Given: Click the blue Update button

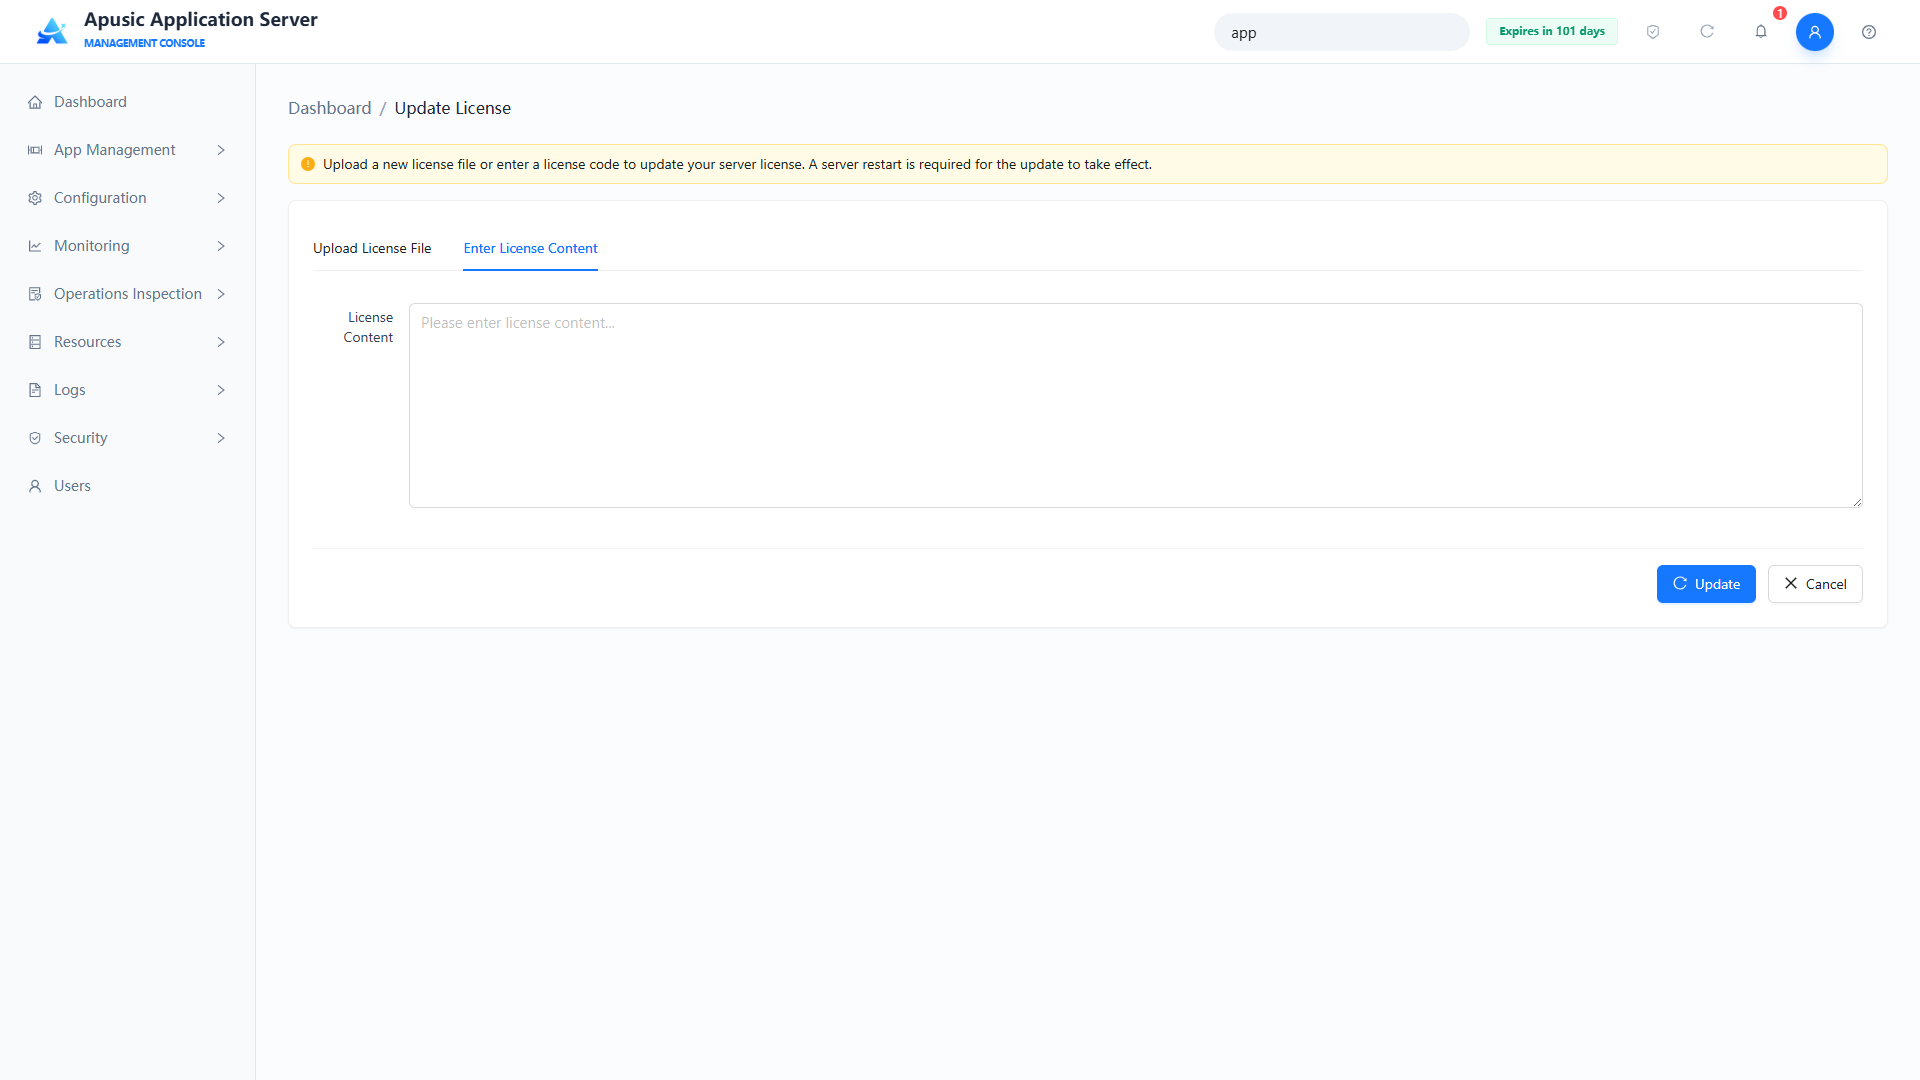Looking at the screenshot, I should point(1706,584).
